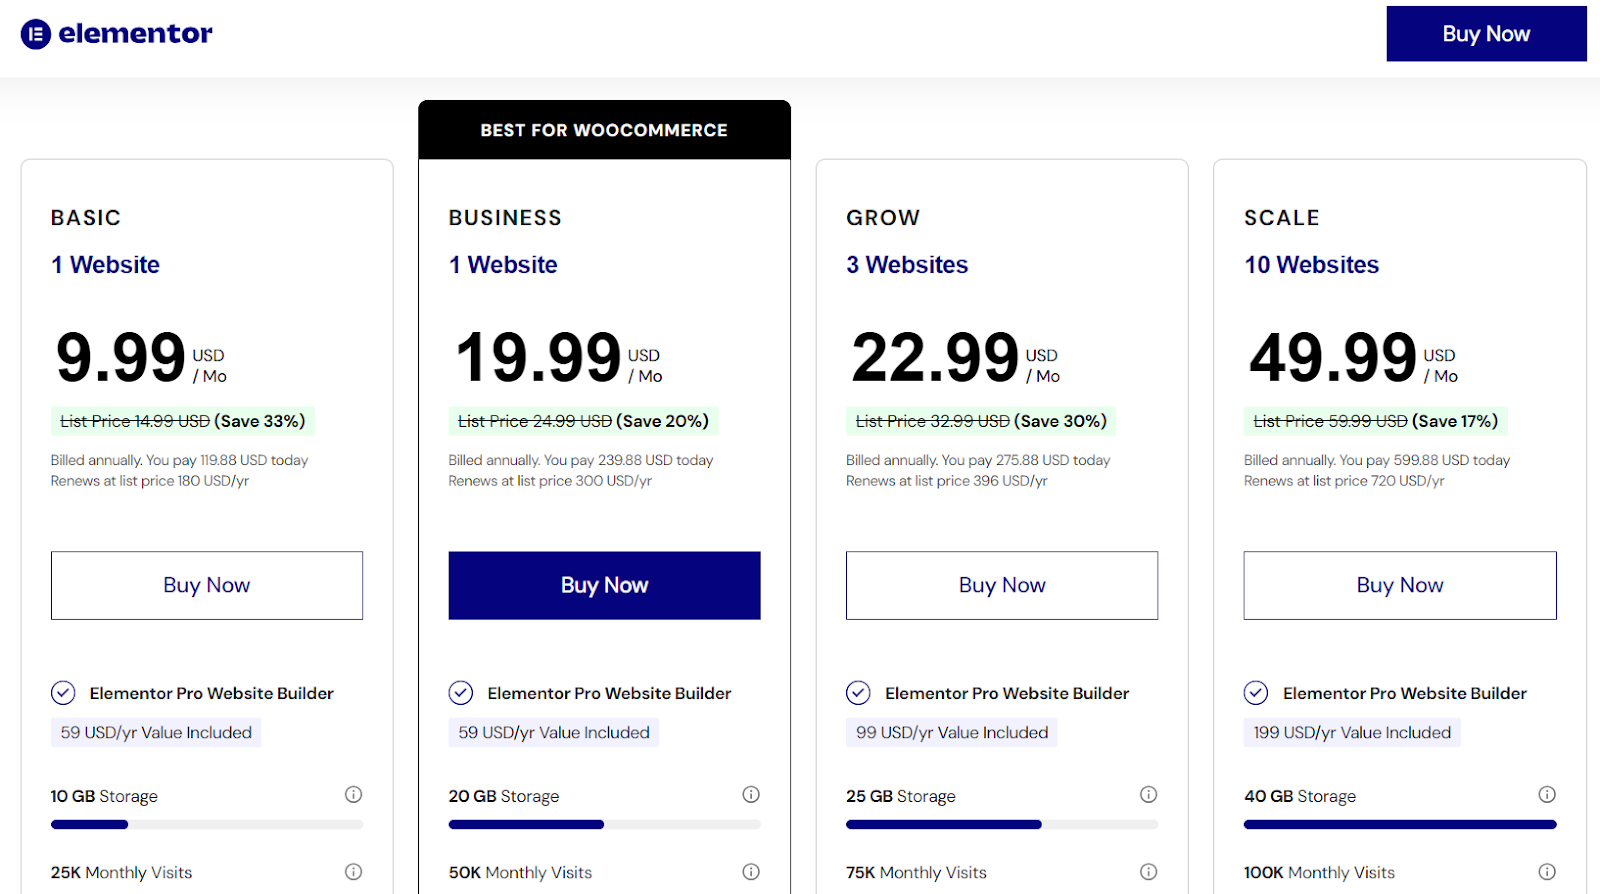The width and height of the screenshot is (1600, 894).
Task: Buy the Scale plan
Action: tap(1400, 585)
